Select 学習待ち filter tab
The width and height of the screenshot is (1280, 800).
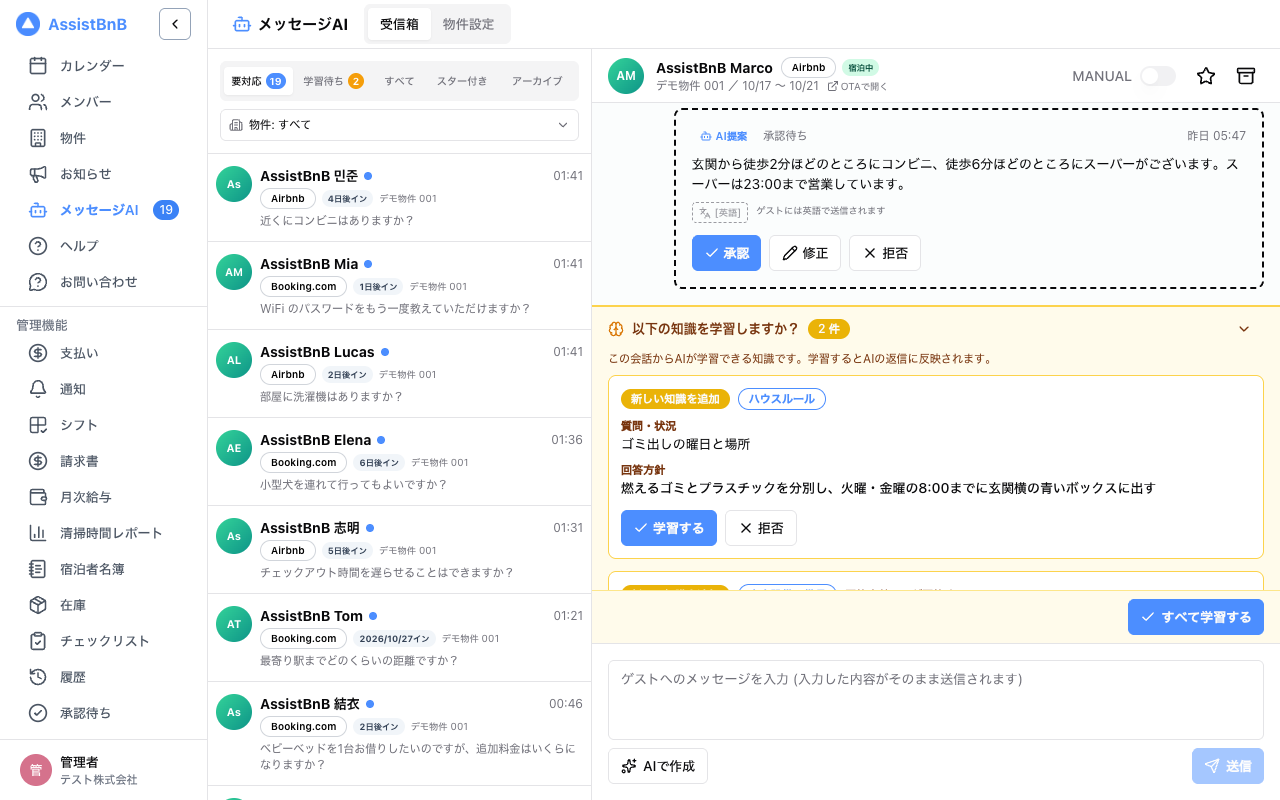point(333,81)
